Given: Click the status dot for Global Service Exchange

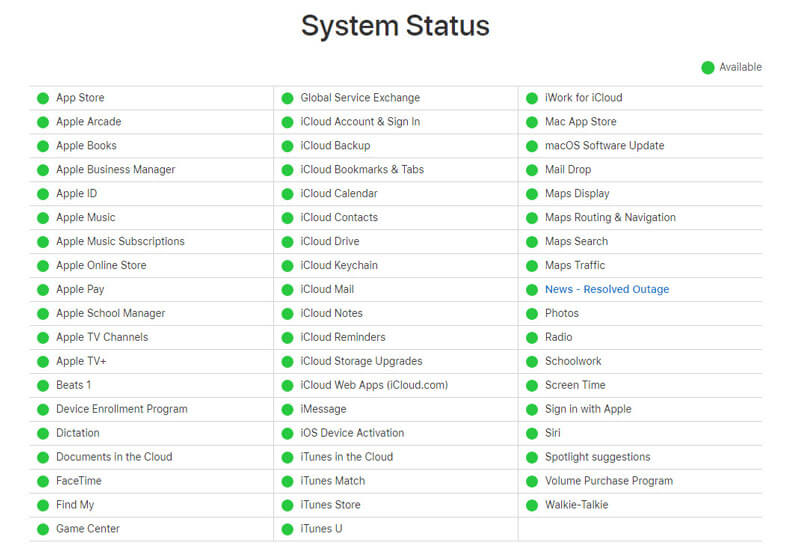Looking at the screenshot, I should coord(287,98).
